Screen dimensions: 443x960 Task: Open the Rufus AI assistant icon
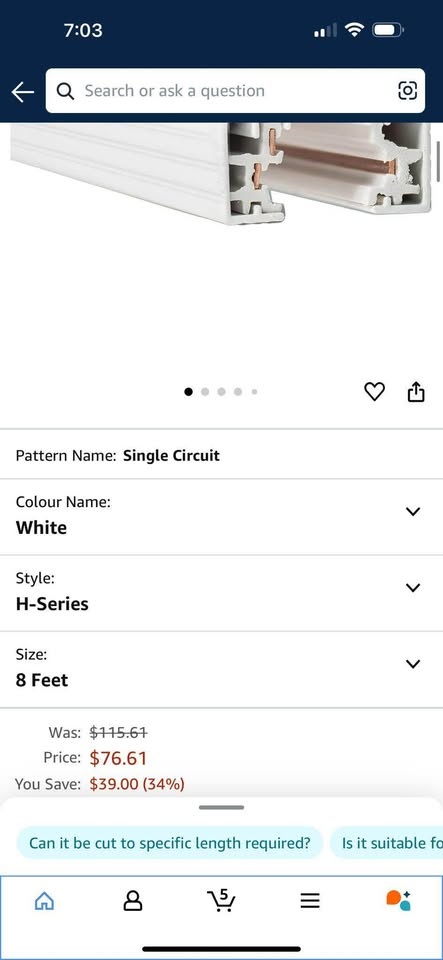398,900
